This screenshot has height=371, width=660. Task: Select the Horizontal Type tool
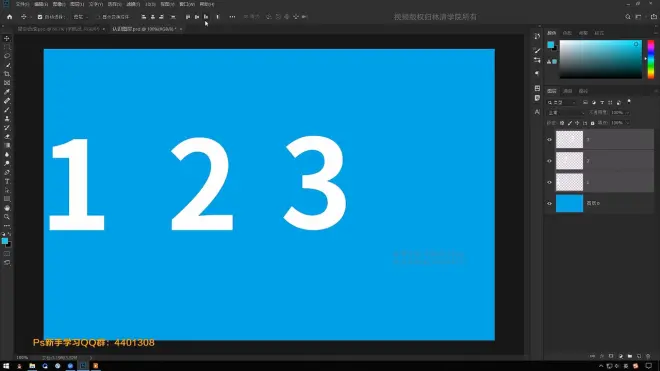(x=7, y=181)
